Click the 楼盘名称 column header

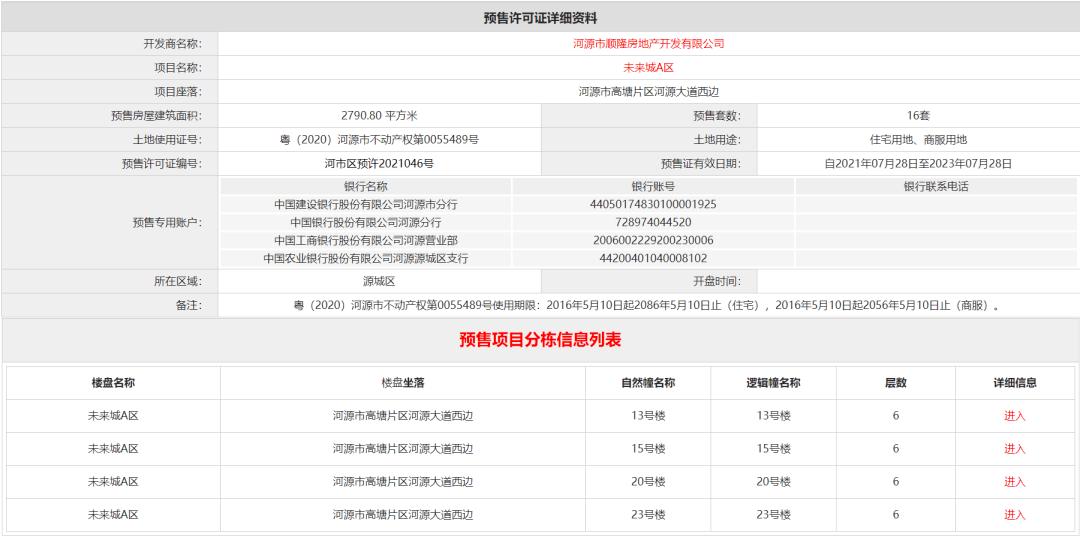113,383
